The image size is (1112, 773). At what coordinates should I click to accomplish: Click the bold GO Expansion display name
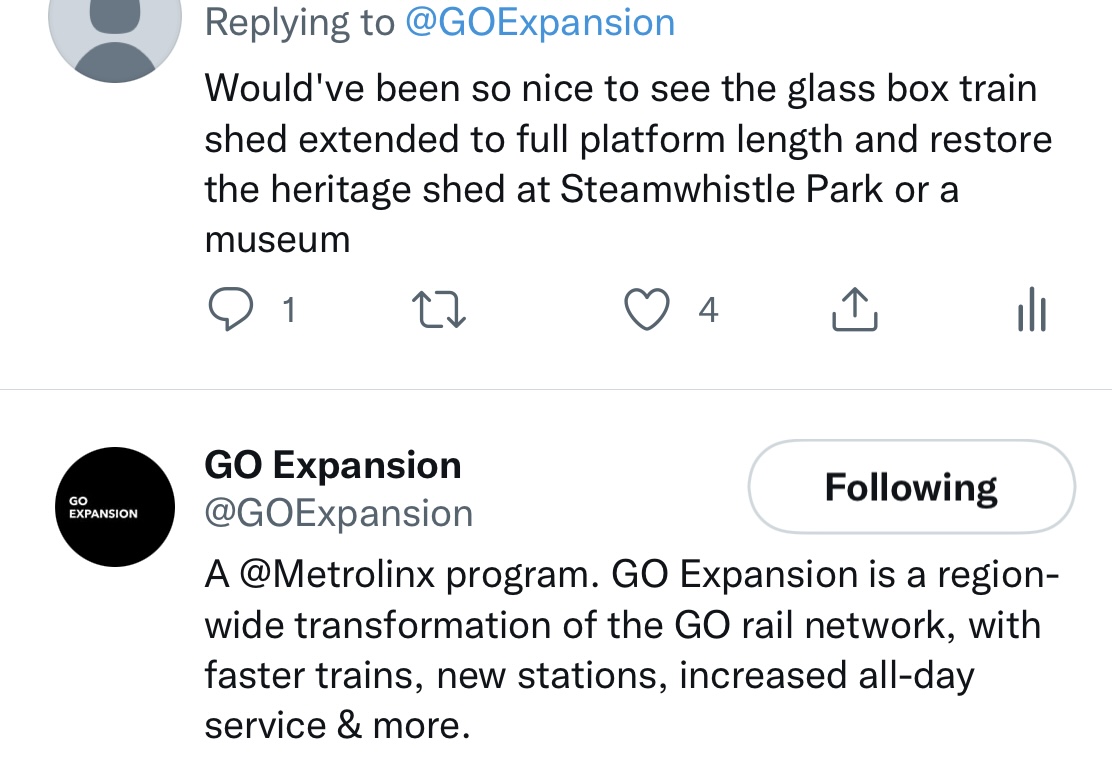[333, 465]
